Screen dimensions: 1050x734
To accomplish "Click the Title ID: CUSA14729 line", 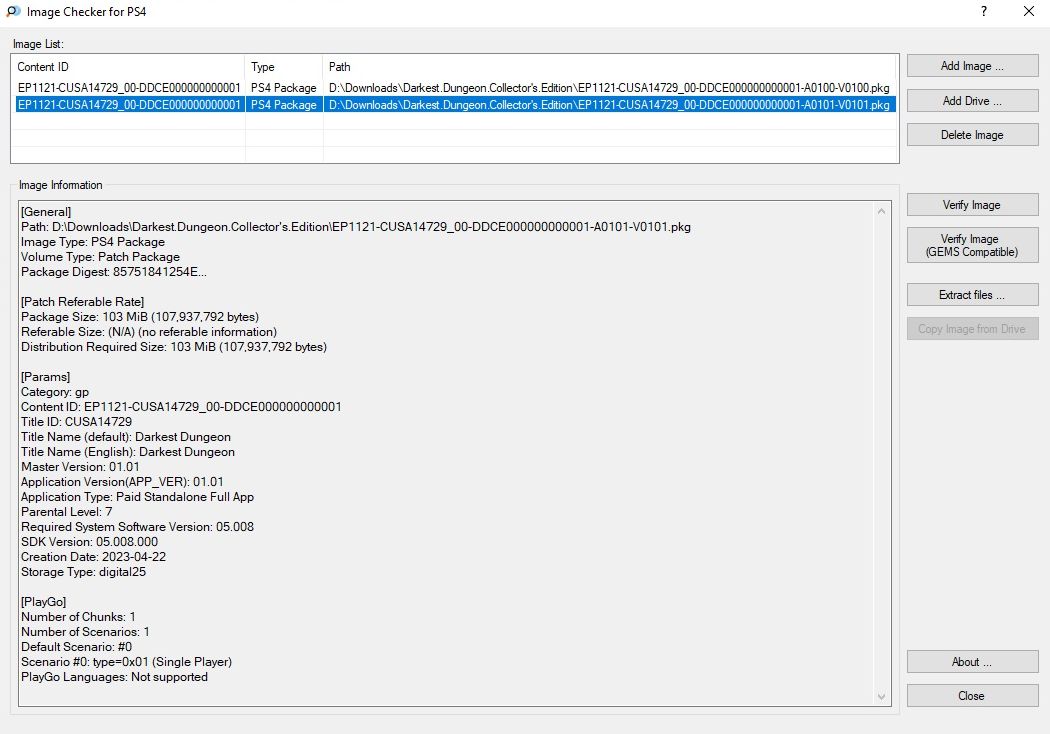I will pos(76,422).
